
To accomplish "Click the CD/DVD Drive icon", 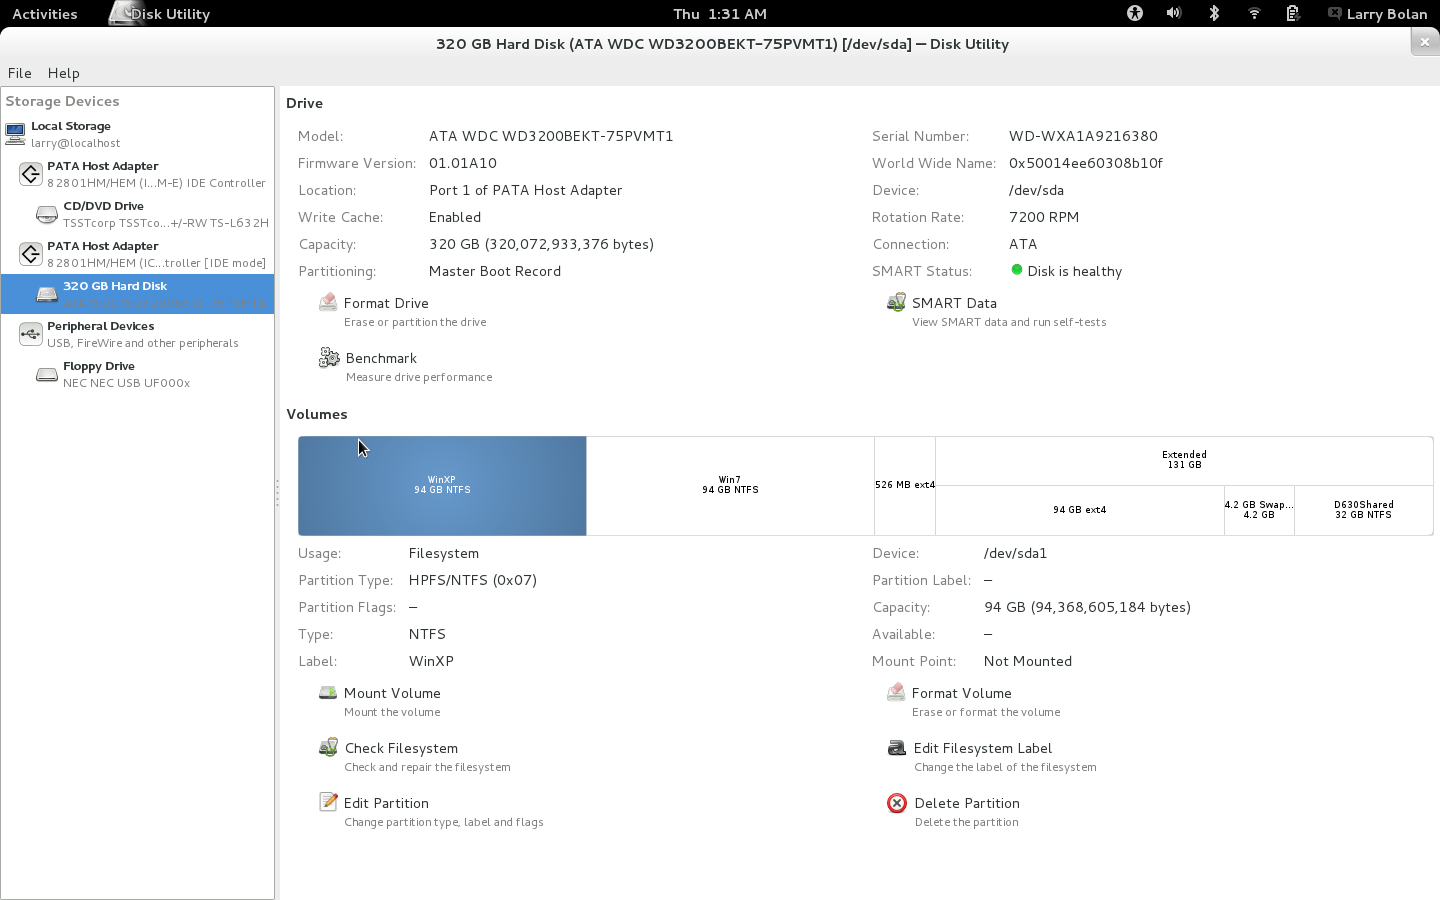I will click(47, 214).
